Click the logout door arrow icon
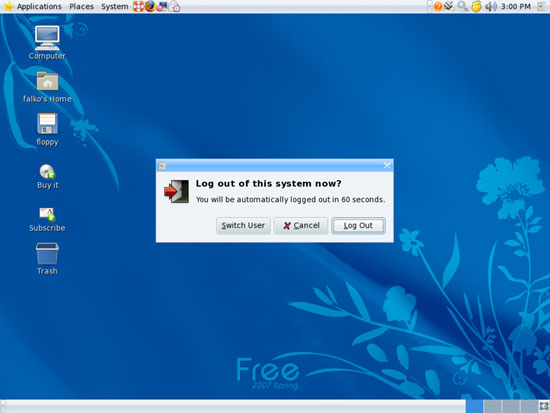 pyautogui.click(x=176, y=192)
